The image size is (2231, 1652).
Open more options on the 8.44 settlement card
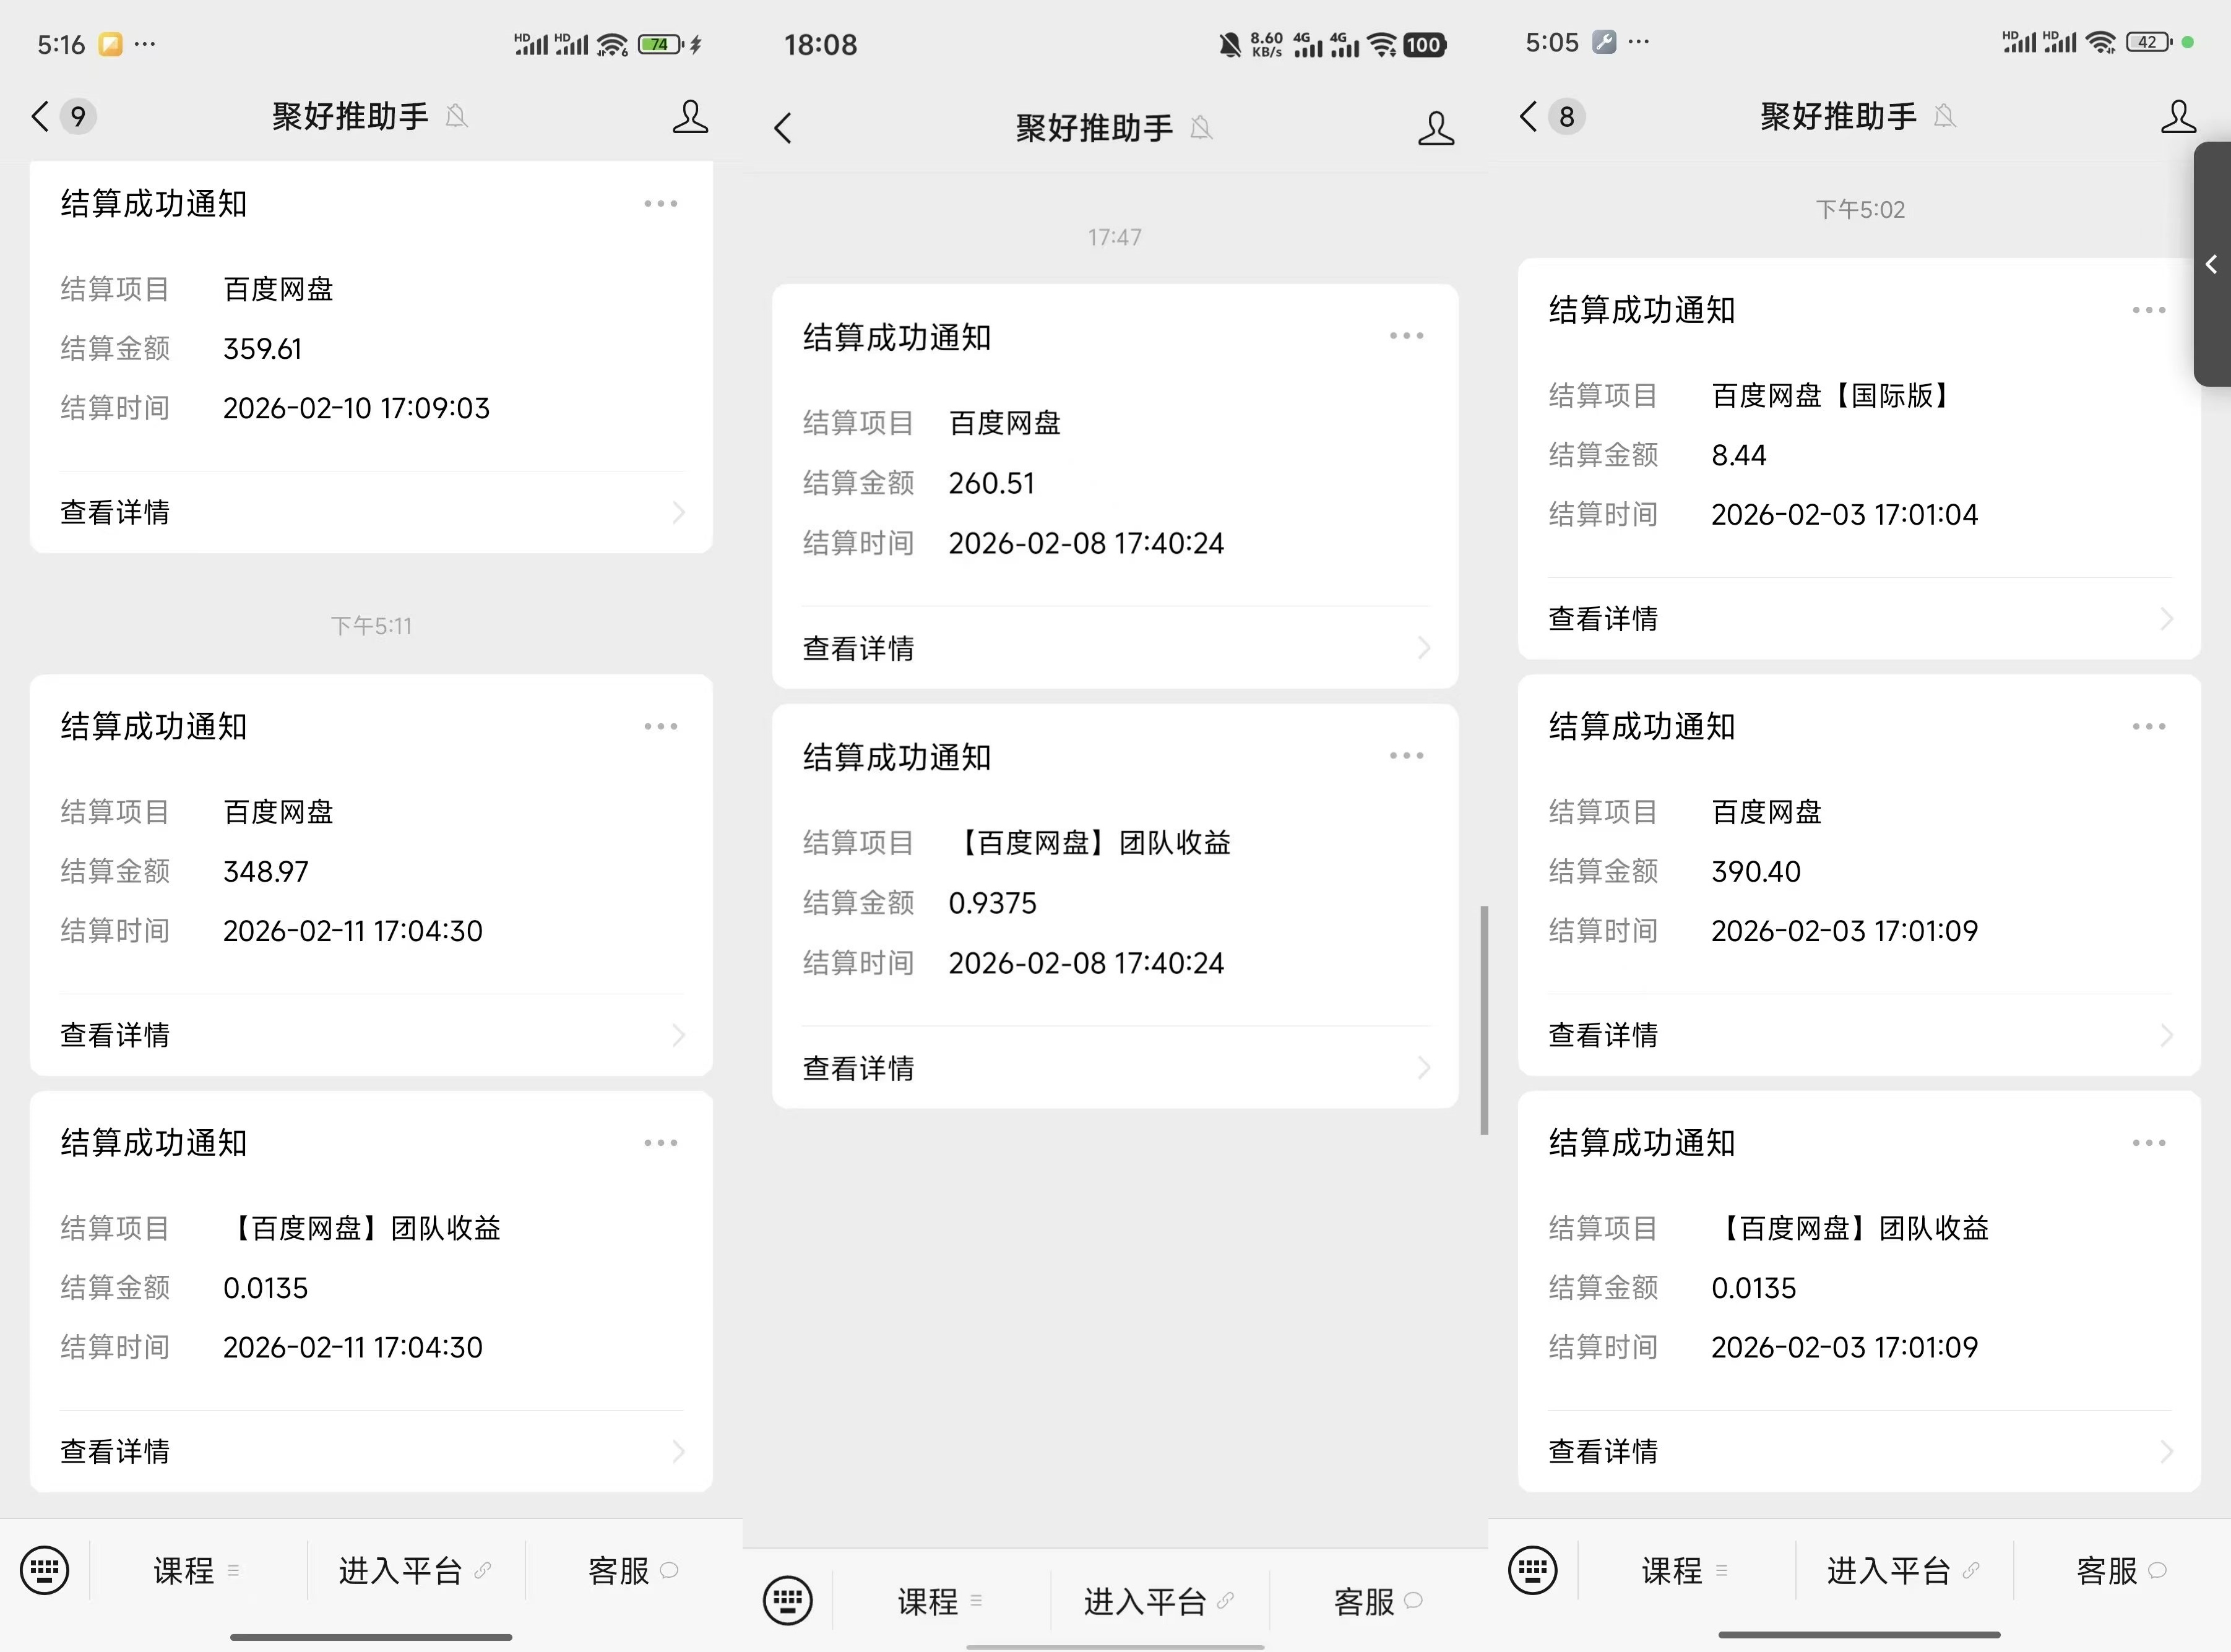[x=2149, y=311]
